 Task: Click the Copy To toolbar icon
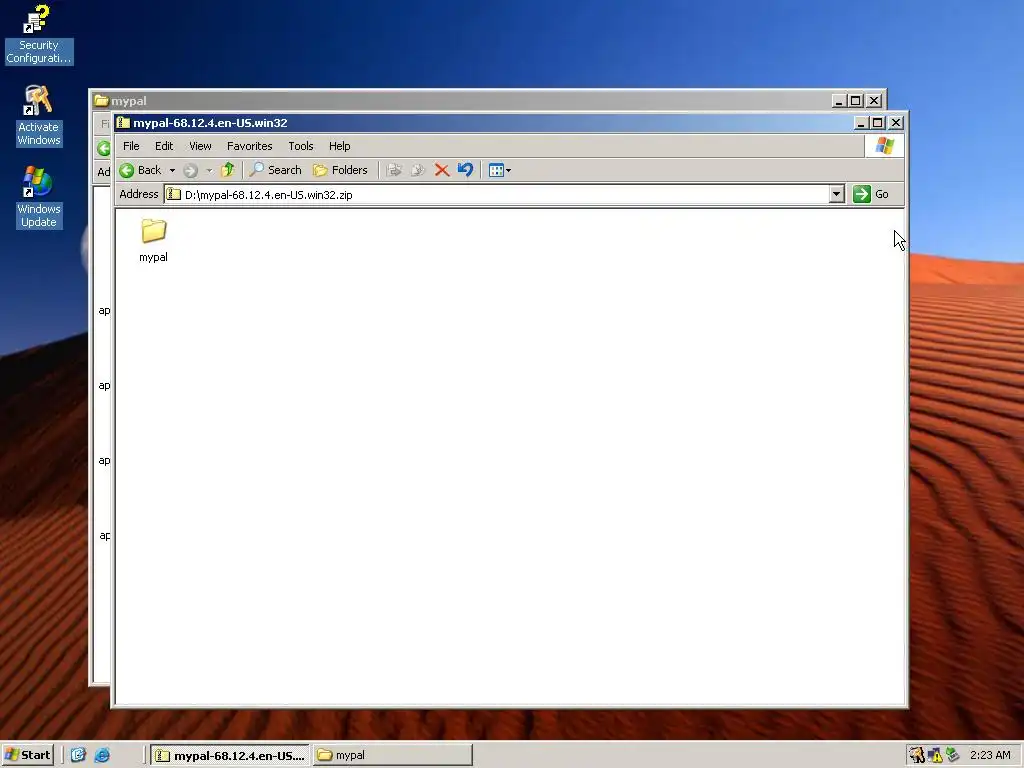pyautogui.click(x=418, y=170)
